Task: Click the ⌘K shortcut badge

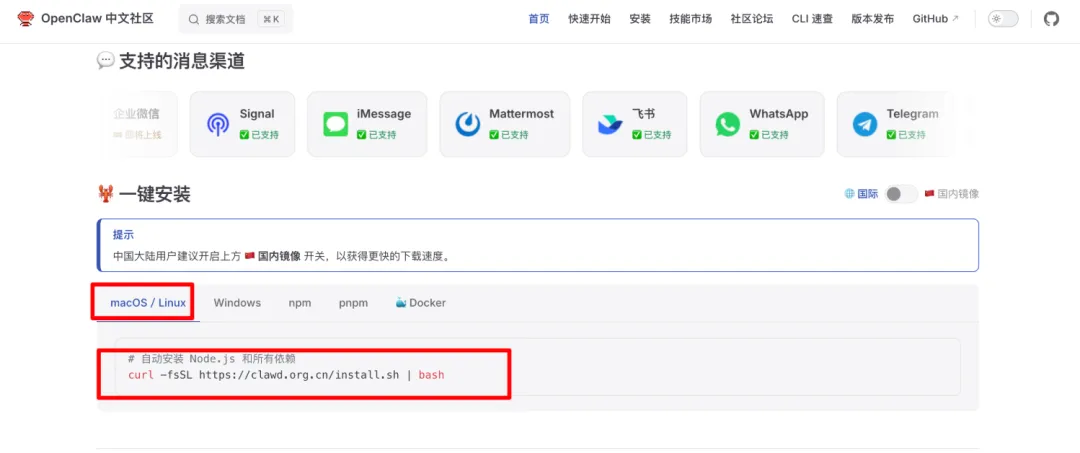Action: [x=271, y=19]
